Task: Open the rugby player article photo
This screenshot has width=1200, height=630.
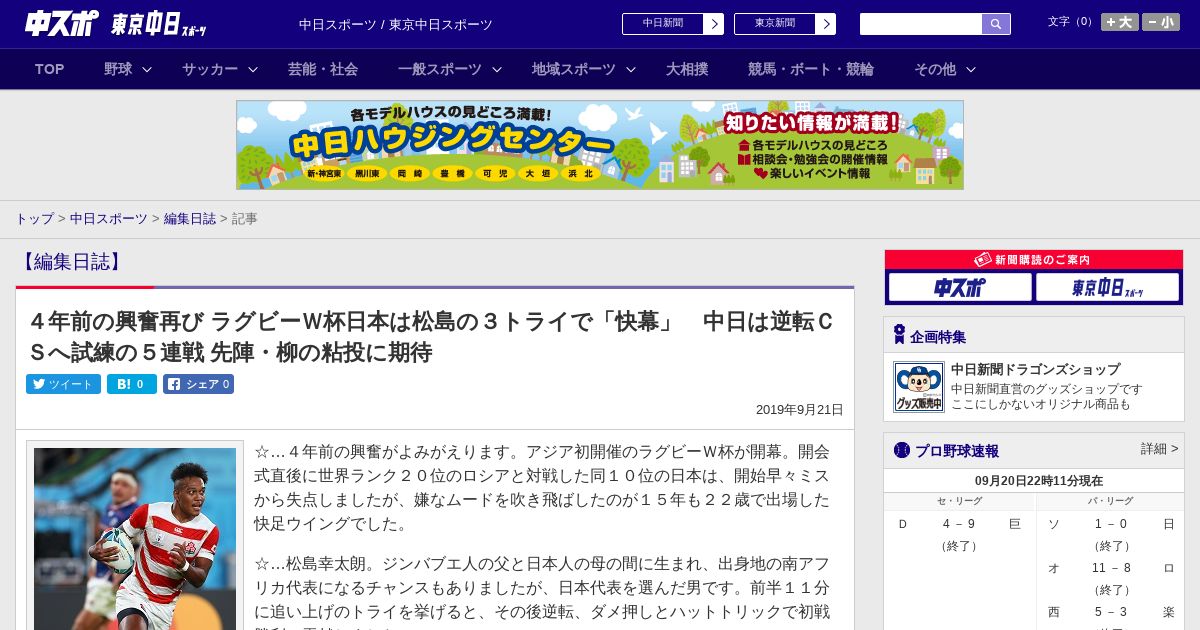Action: pos(135,538)
